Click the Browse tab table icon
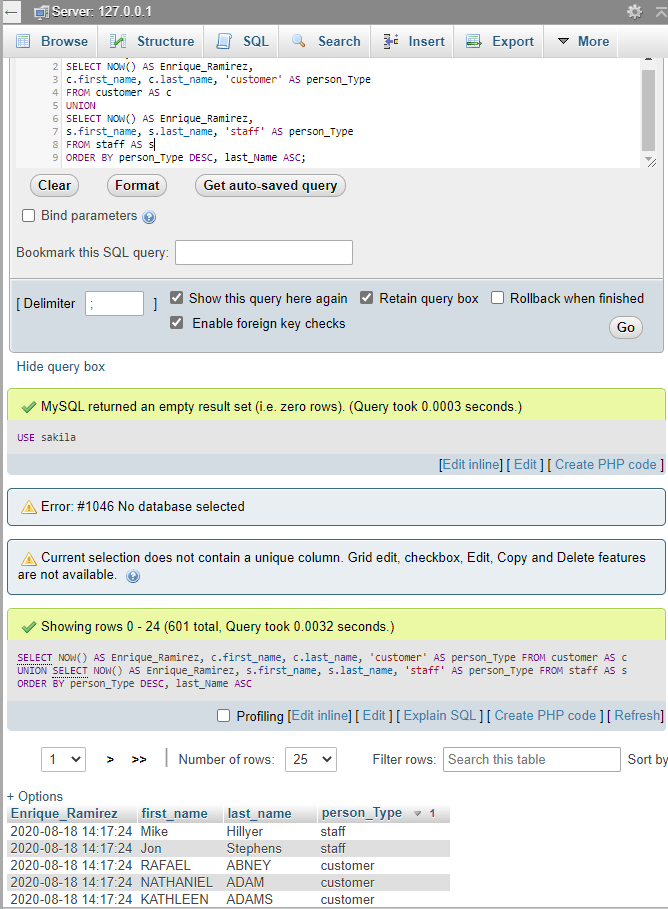The image size is (668, 909). click(x=23, y=41)
